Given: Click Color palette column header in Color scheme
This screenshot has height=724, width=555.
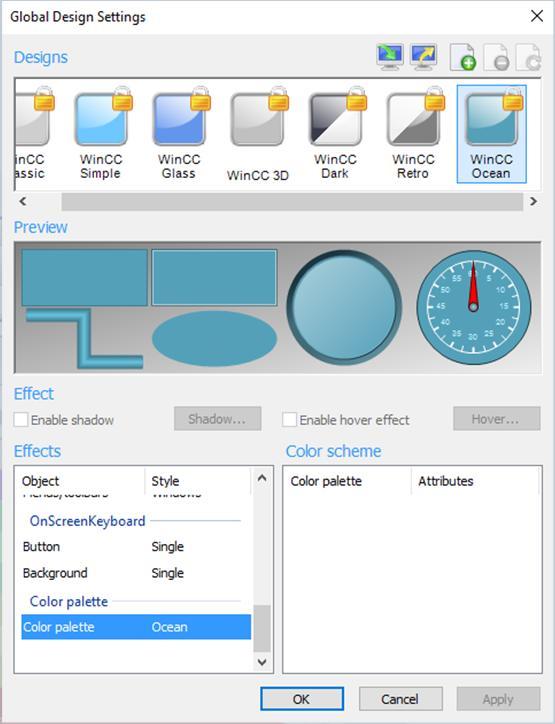Looking at the screenshot, I should coord(347,481).
